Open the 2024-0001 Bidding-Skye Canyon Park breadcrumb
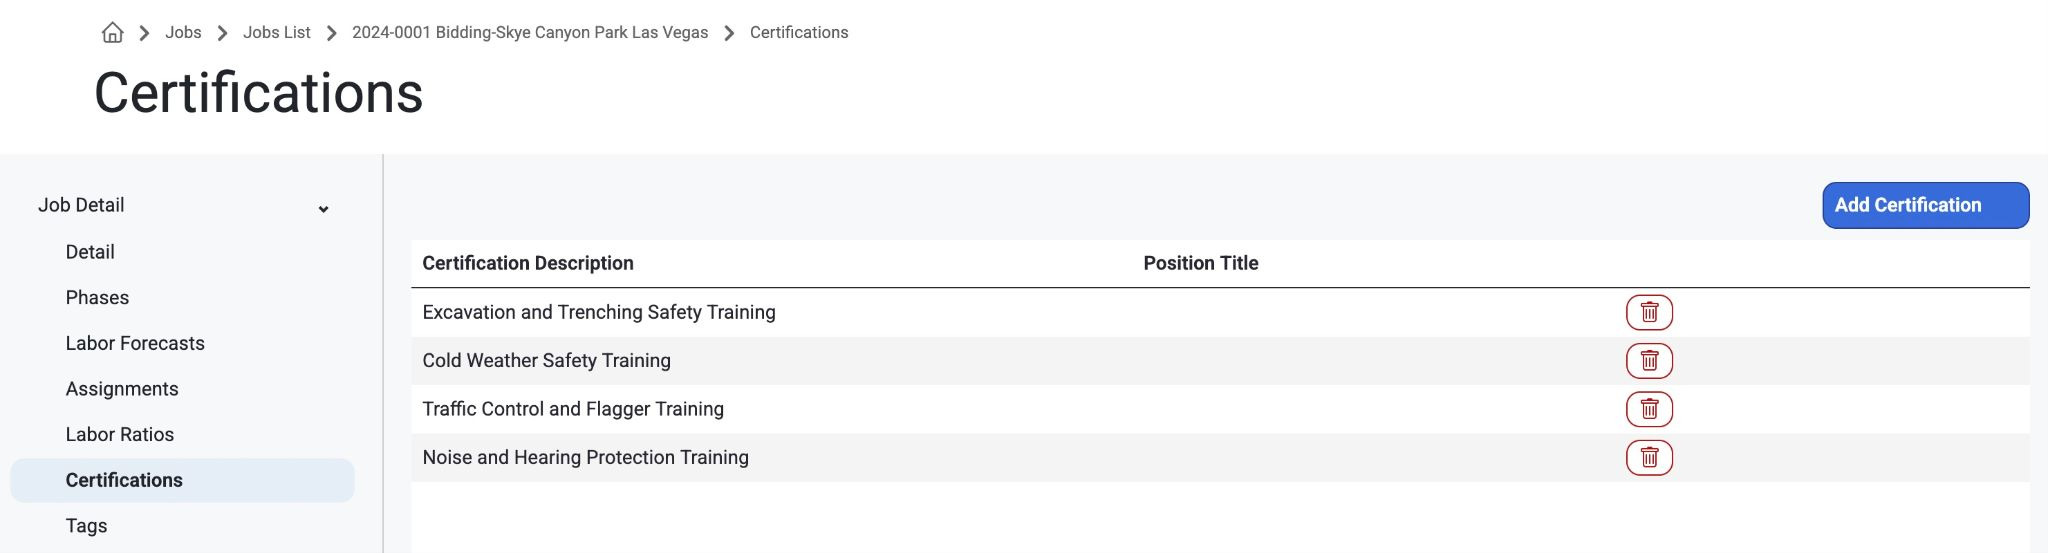The height and width of the screenshot is (553, 2048). pos(530,32)
